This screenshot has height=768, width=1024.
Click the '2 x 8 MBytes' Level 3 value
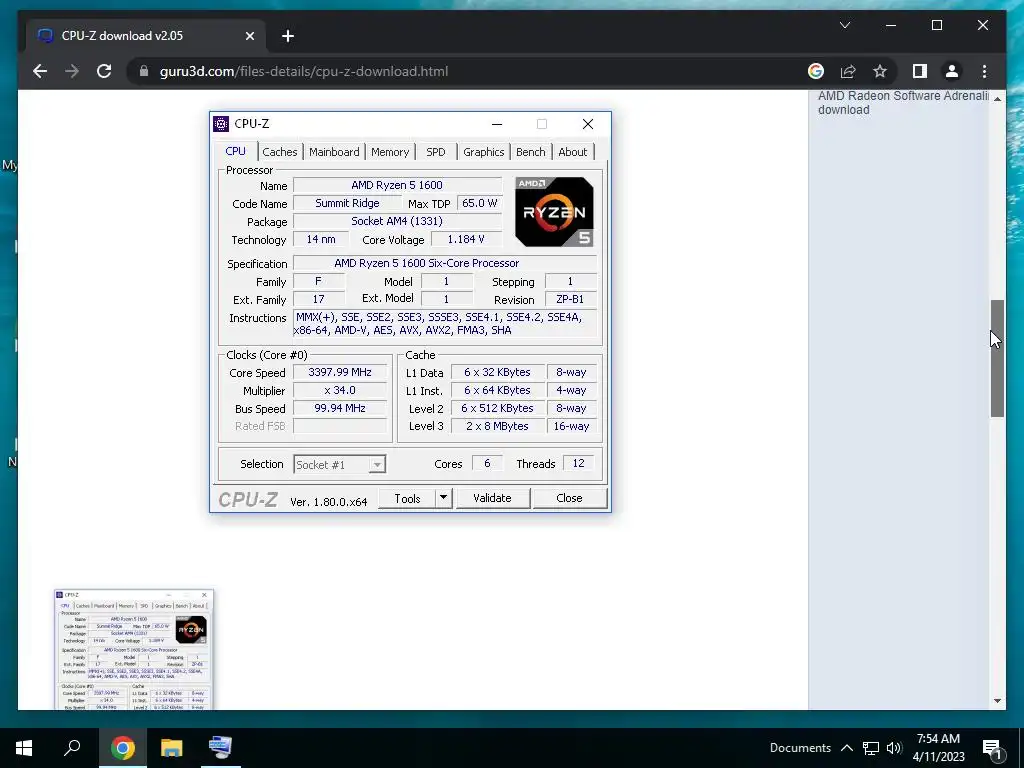click(x=497, y=426)
